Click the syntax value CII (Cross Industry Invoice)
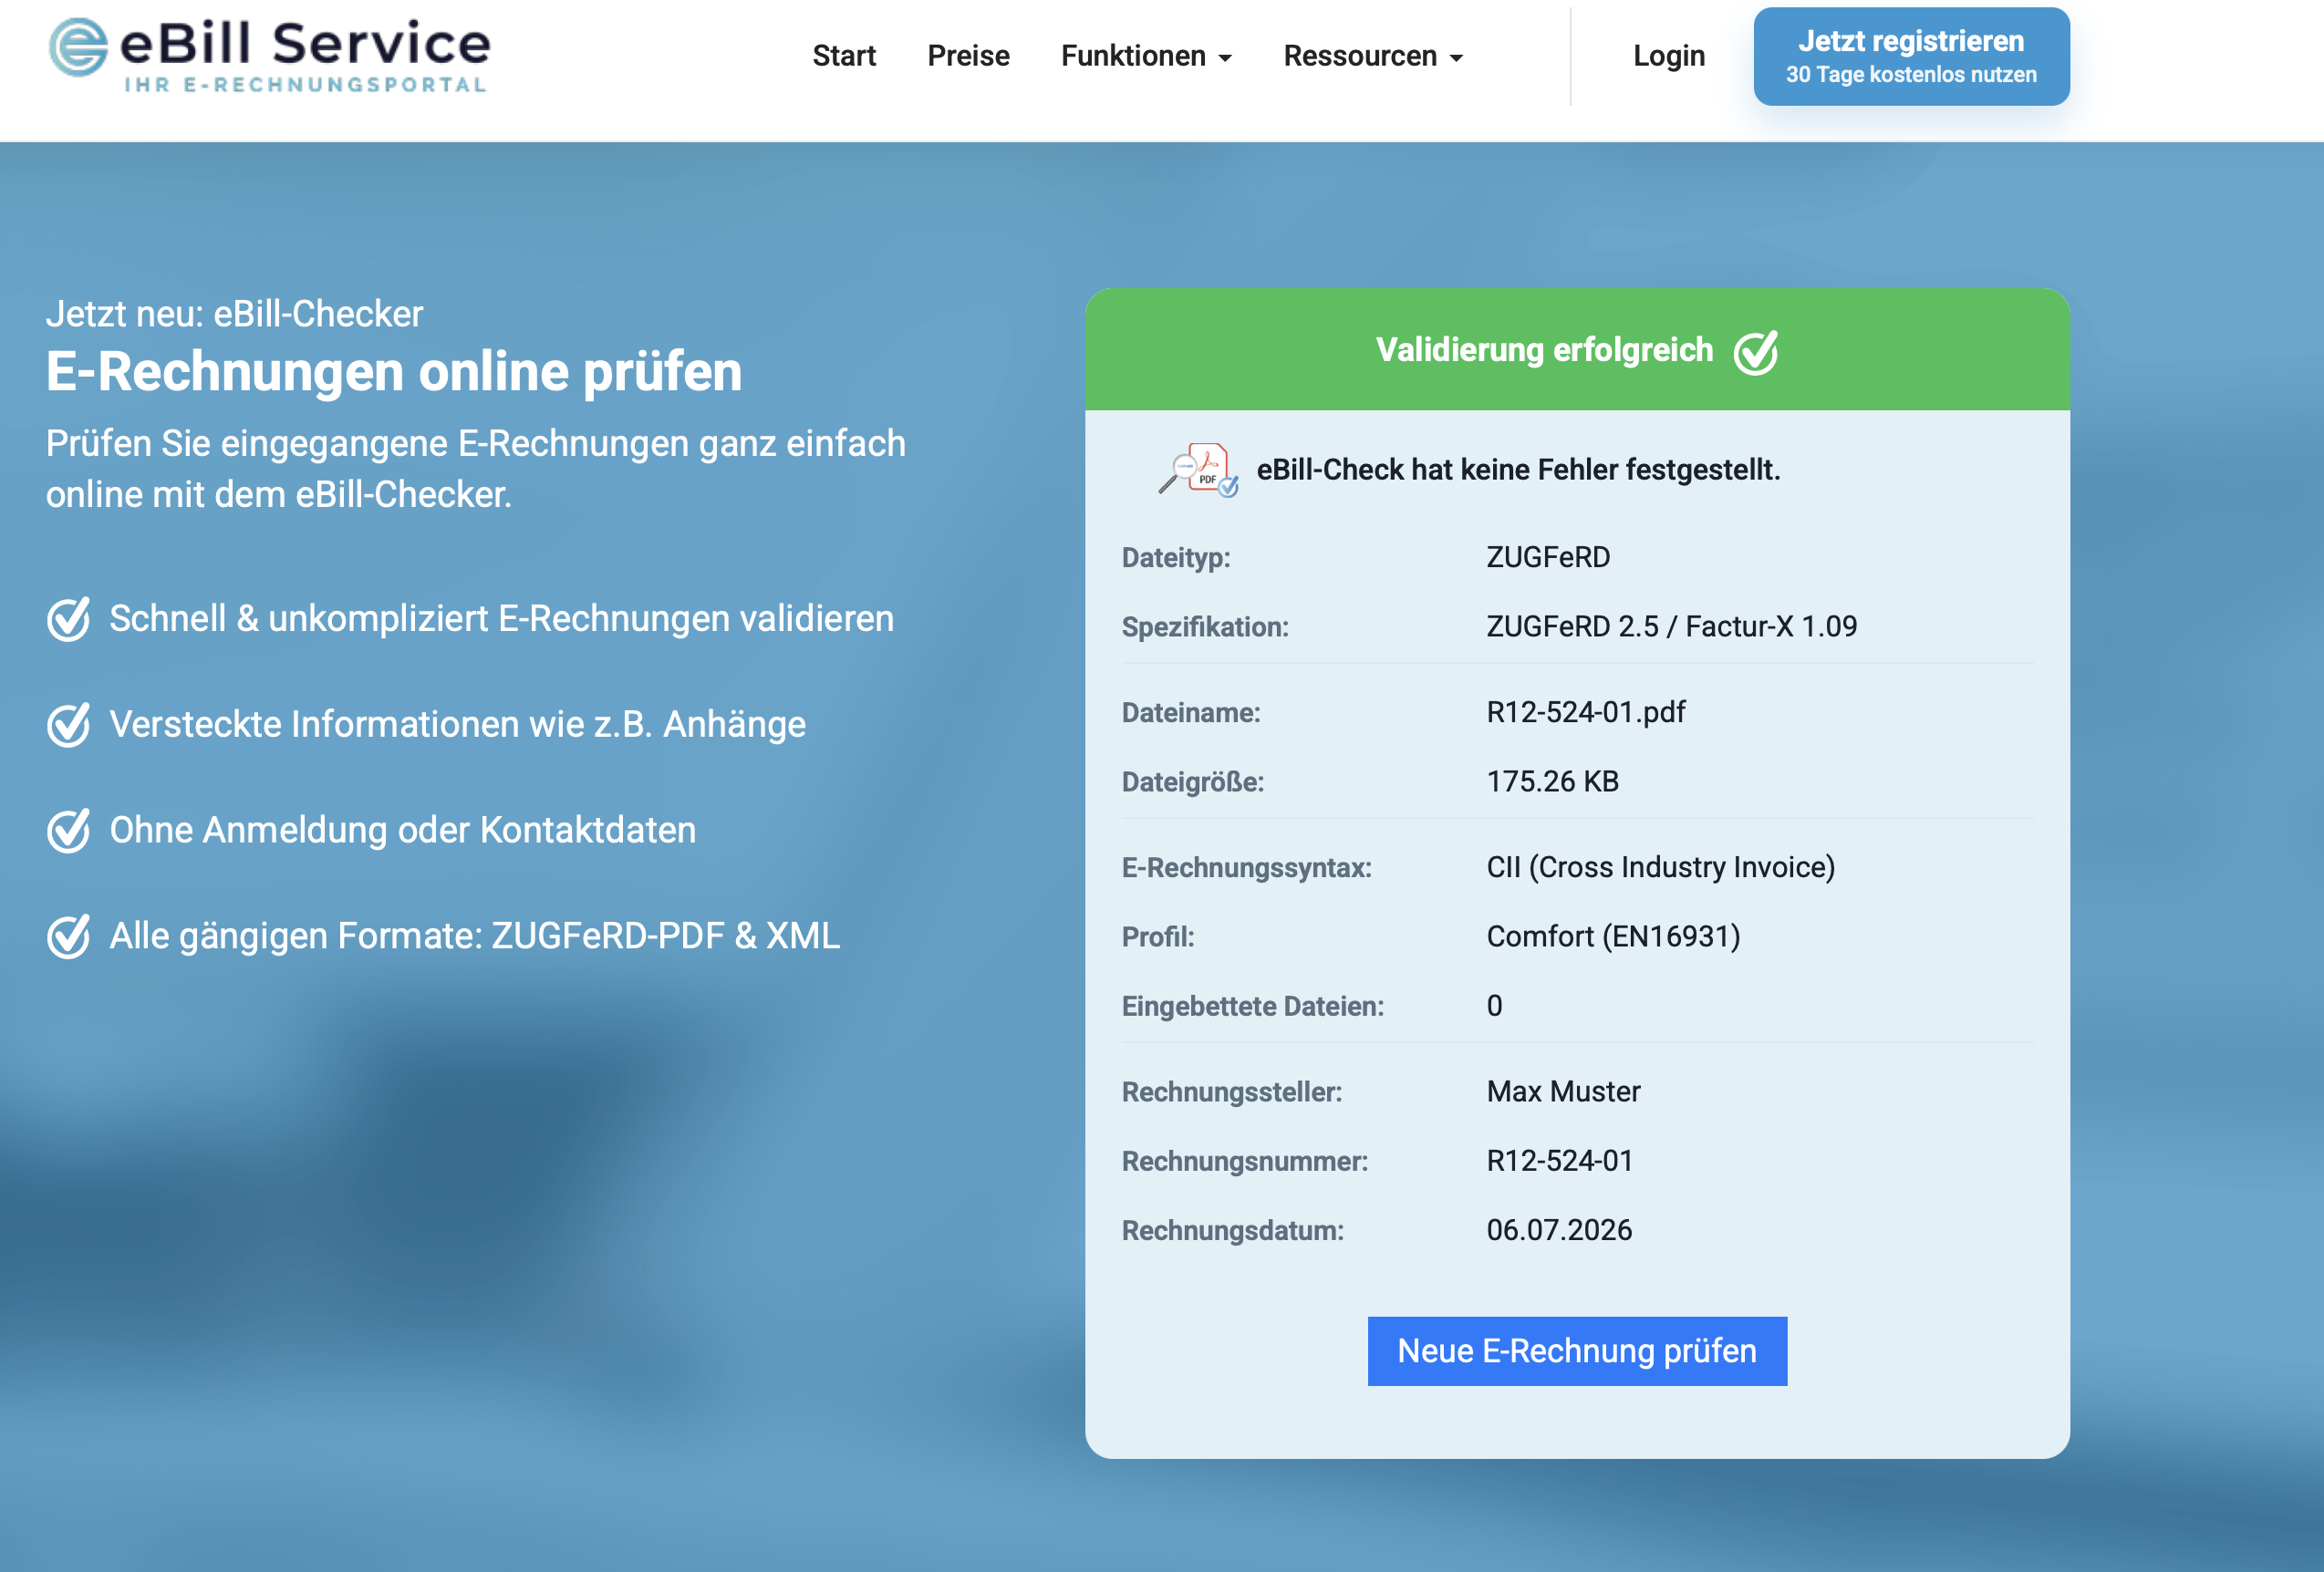Screen dimensions: 2324x1572 coord(1661,867)
